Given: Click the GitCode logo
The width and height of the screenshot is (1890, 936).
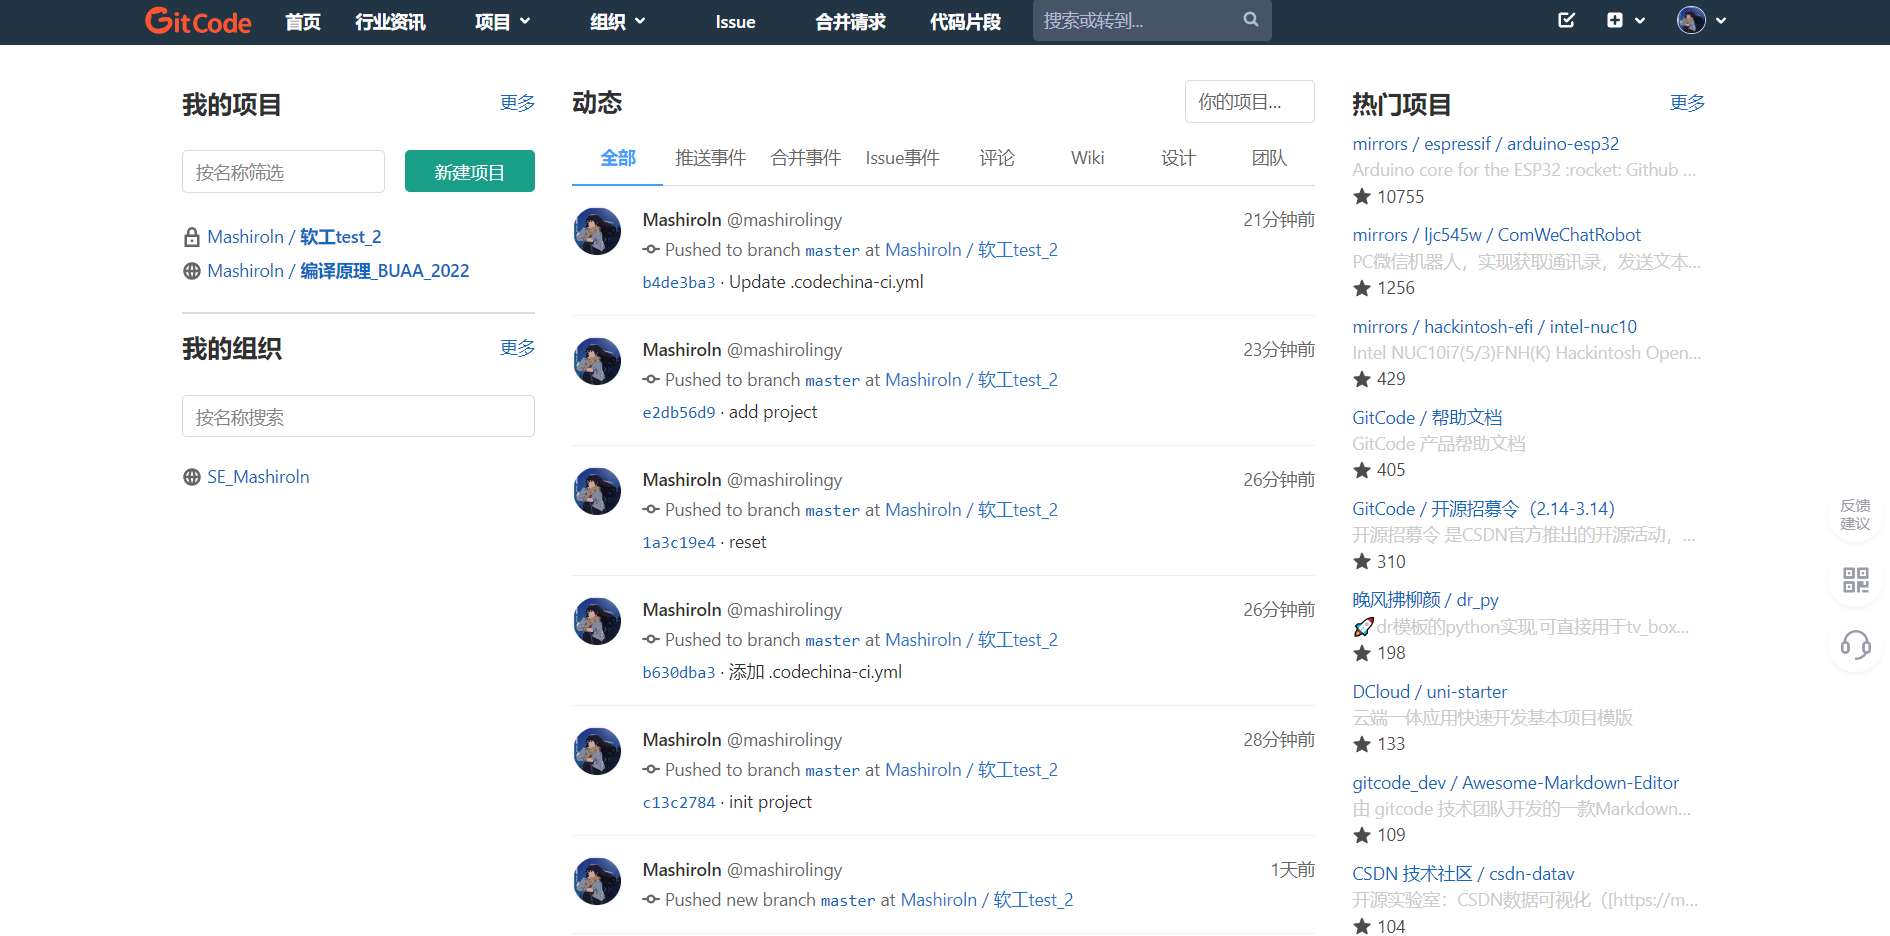Looking at the screenshot, I should [x=198, y=21].
